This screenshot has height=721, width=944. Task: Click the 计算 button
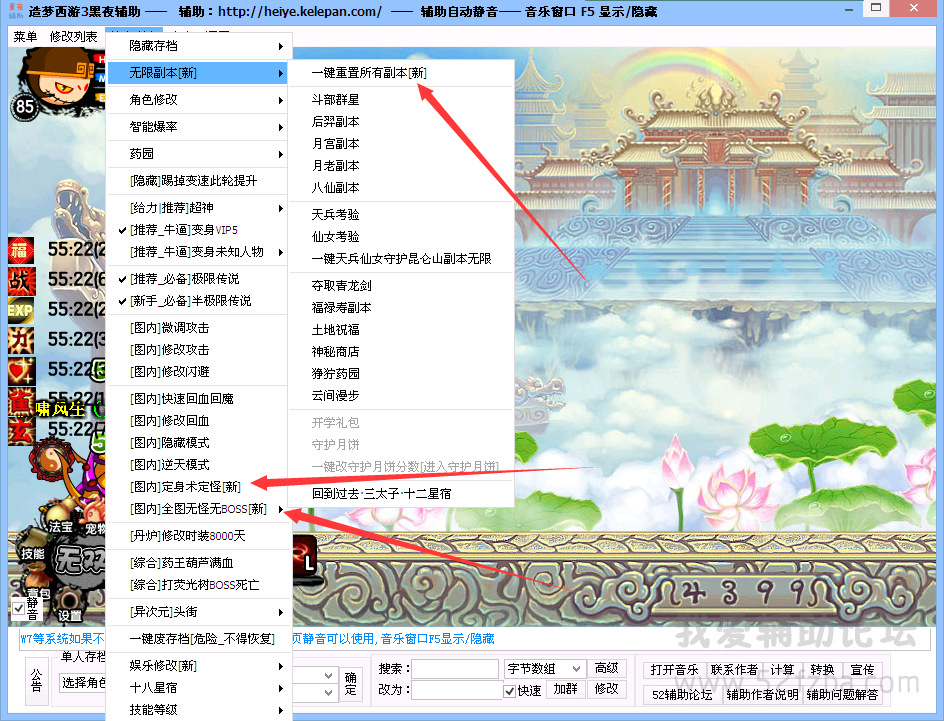pyautogui.click(x=782, y=670)
